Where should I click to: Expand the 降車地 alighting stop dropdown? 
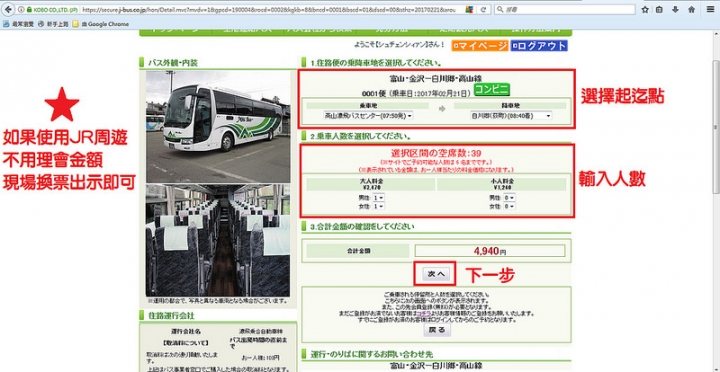(x=511, y=116)
